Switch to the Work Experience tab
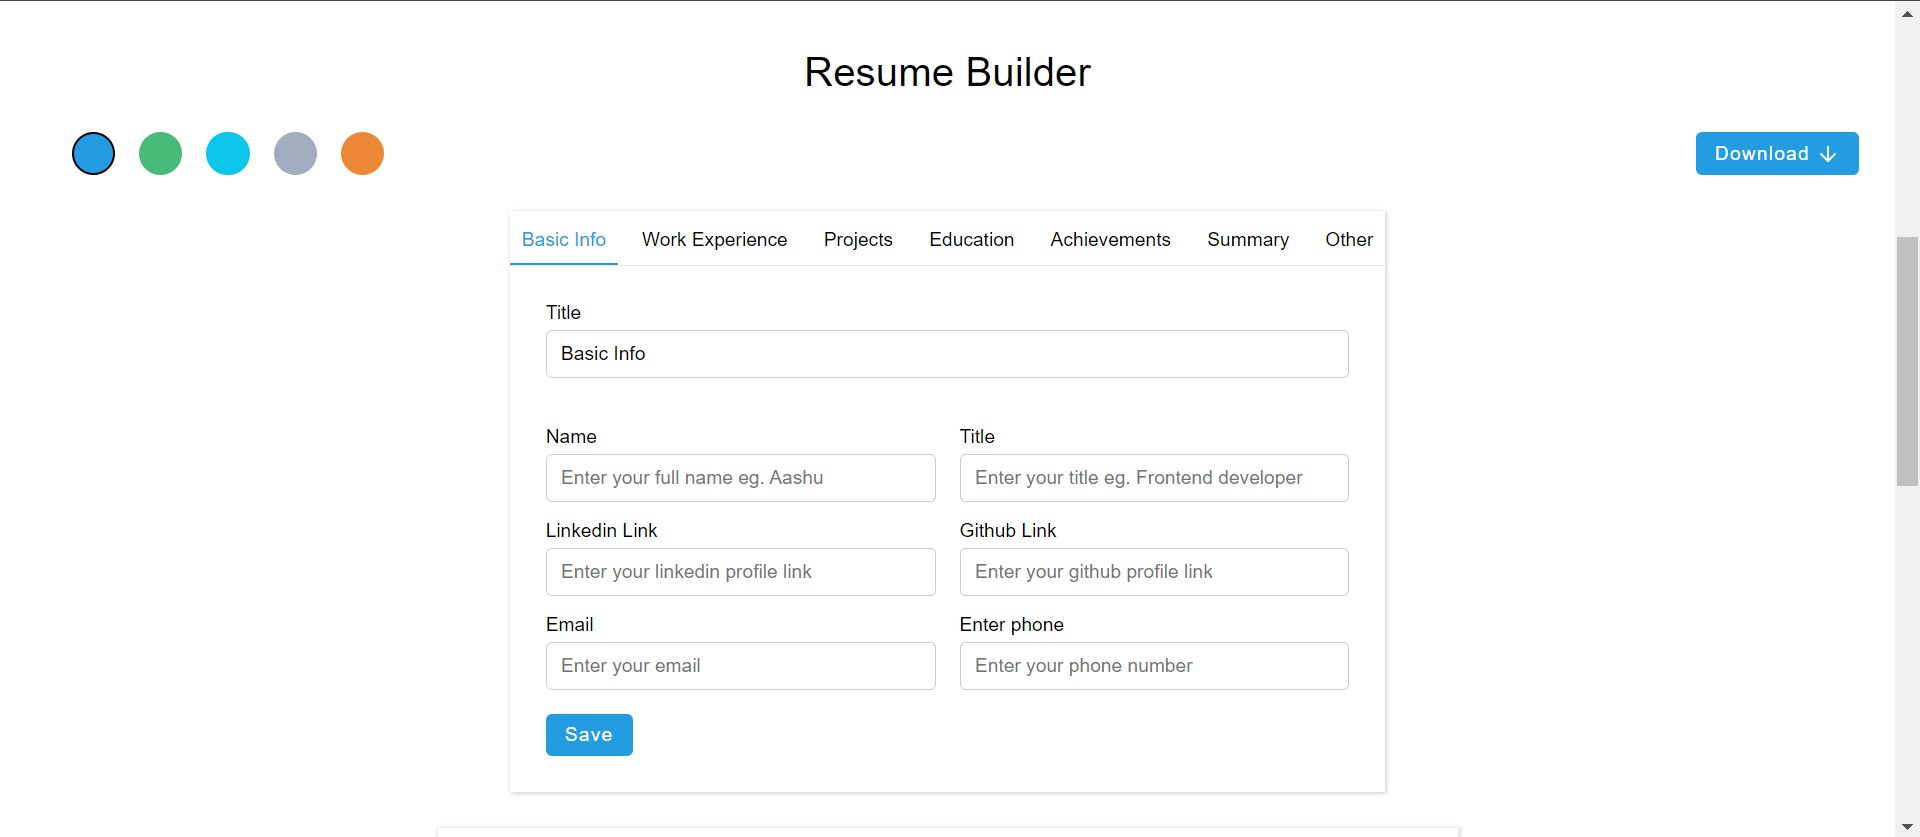 (714, 240)
